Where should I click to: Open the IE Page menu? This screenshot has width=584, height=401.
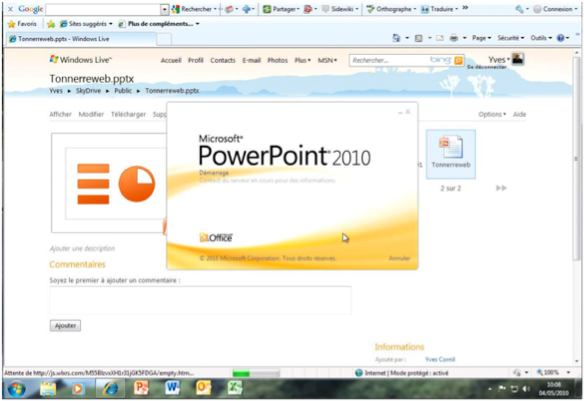click(x=482, y=38)
